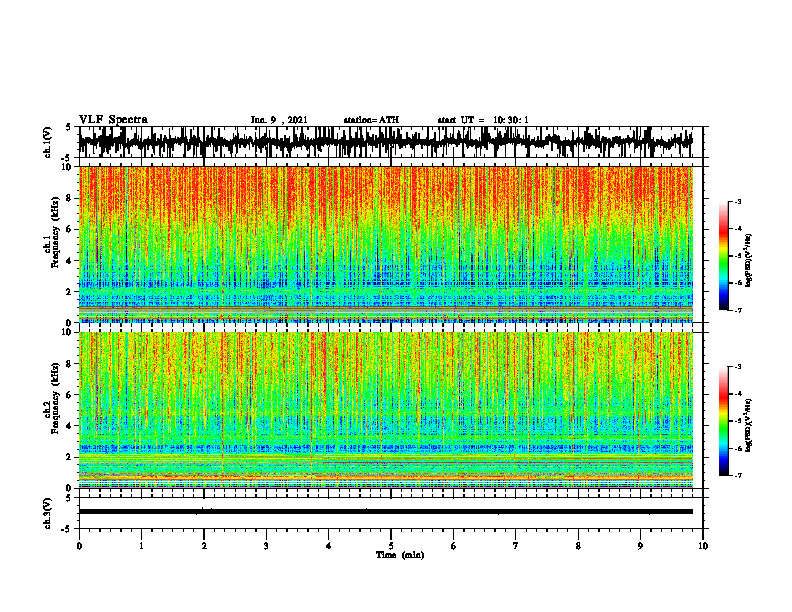
Task: Click the ch.3 flat black voltage trace
Action: coord(386,512)
